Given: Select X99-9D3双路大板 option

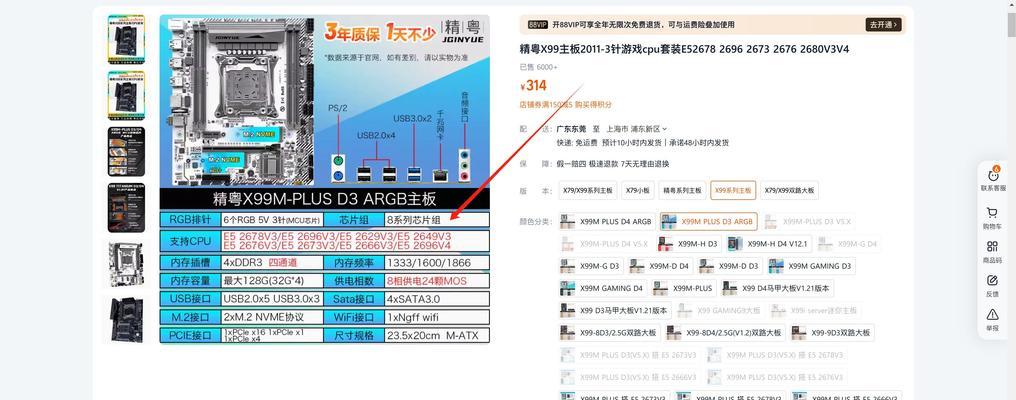Looking at the screenshot, I should point(832,333).
